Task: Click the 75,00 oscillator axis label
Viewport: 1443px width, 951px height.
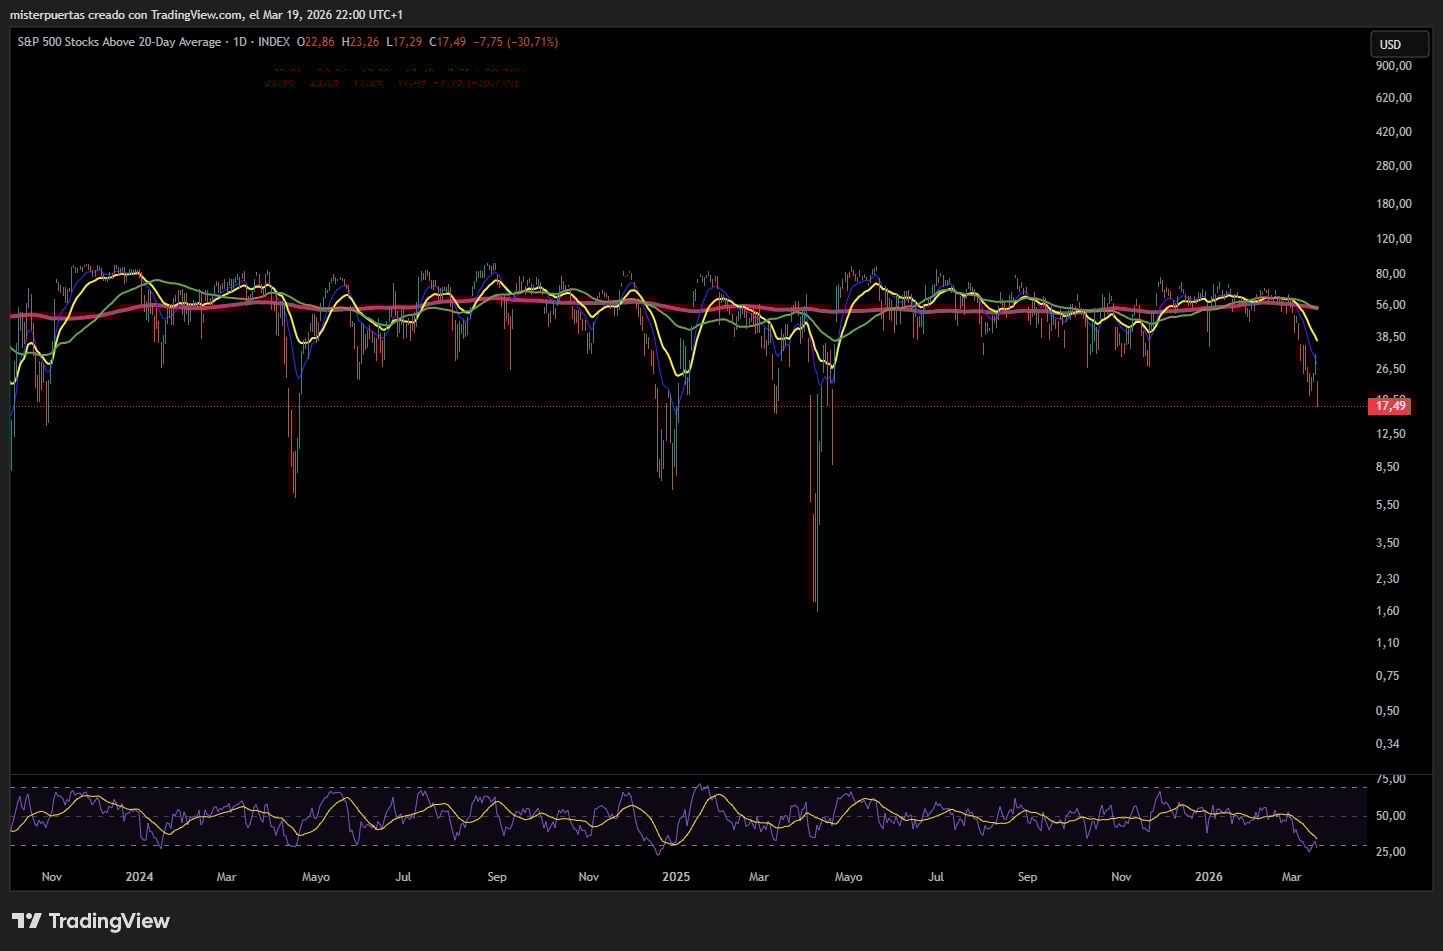Action: click(x=1391, y=779)
